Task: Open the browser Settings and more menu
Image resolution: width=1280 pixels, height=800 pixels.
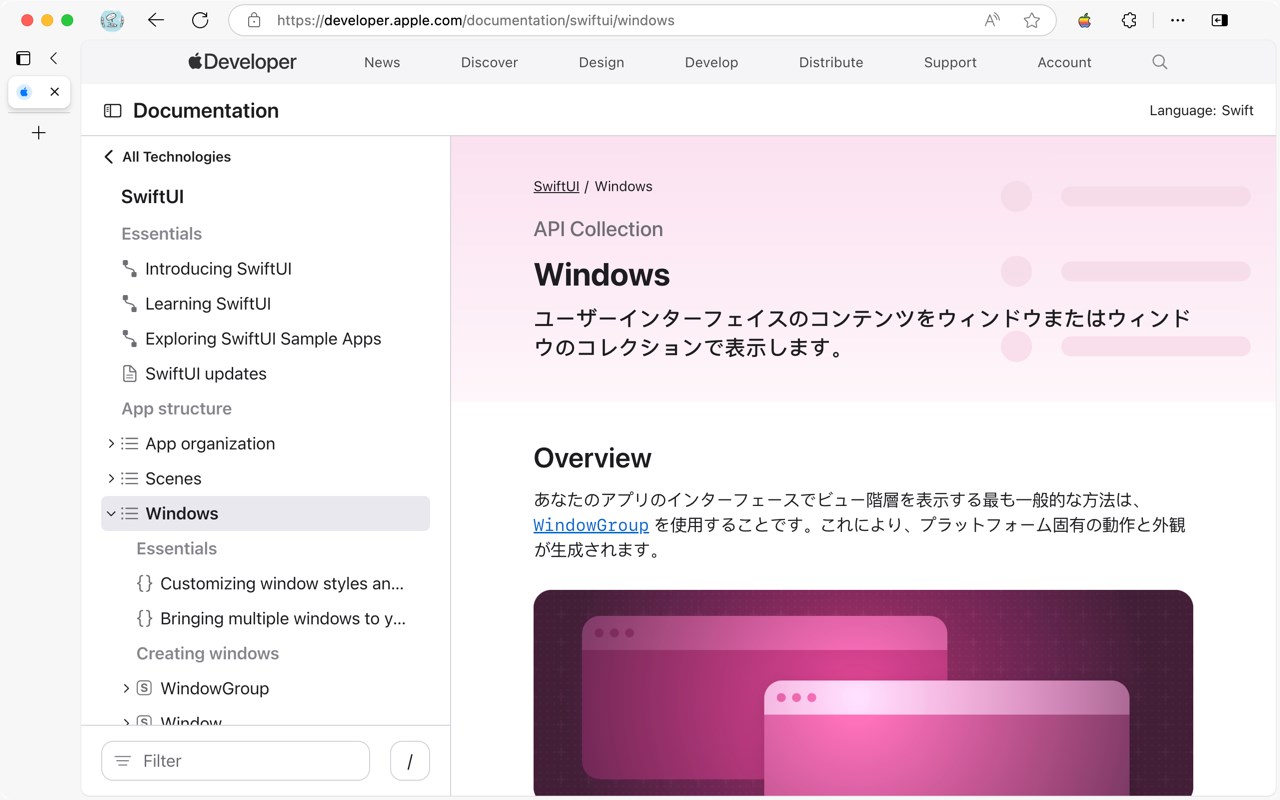Action: tap(1178, 20)
